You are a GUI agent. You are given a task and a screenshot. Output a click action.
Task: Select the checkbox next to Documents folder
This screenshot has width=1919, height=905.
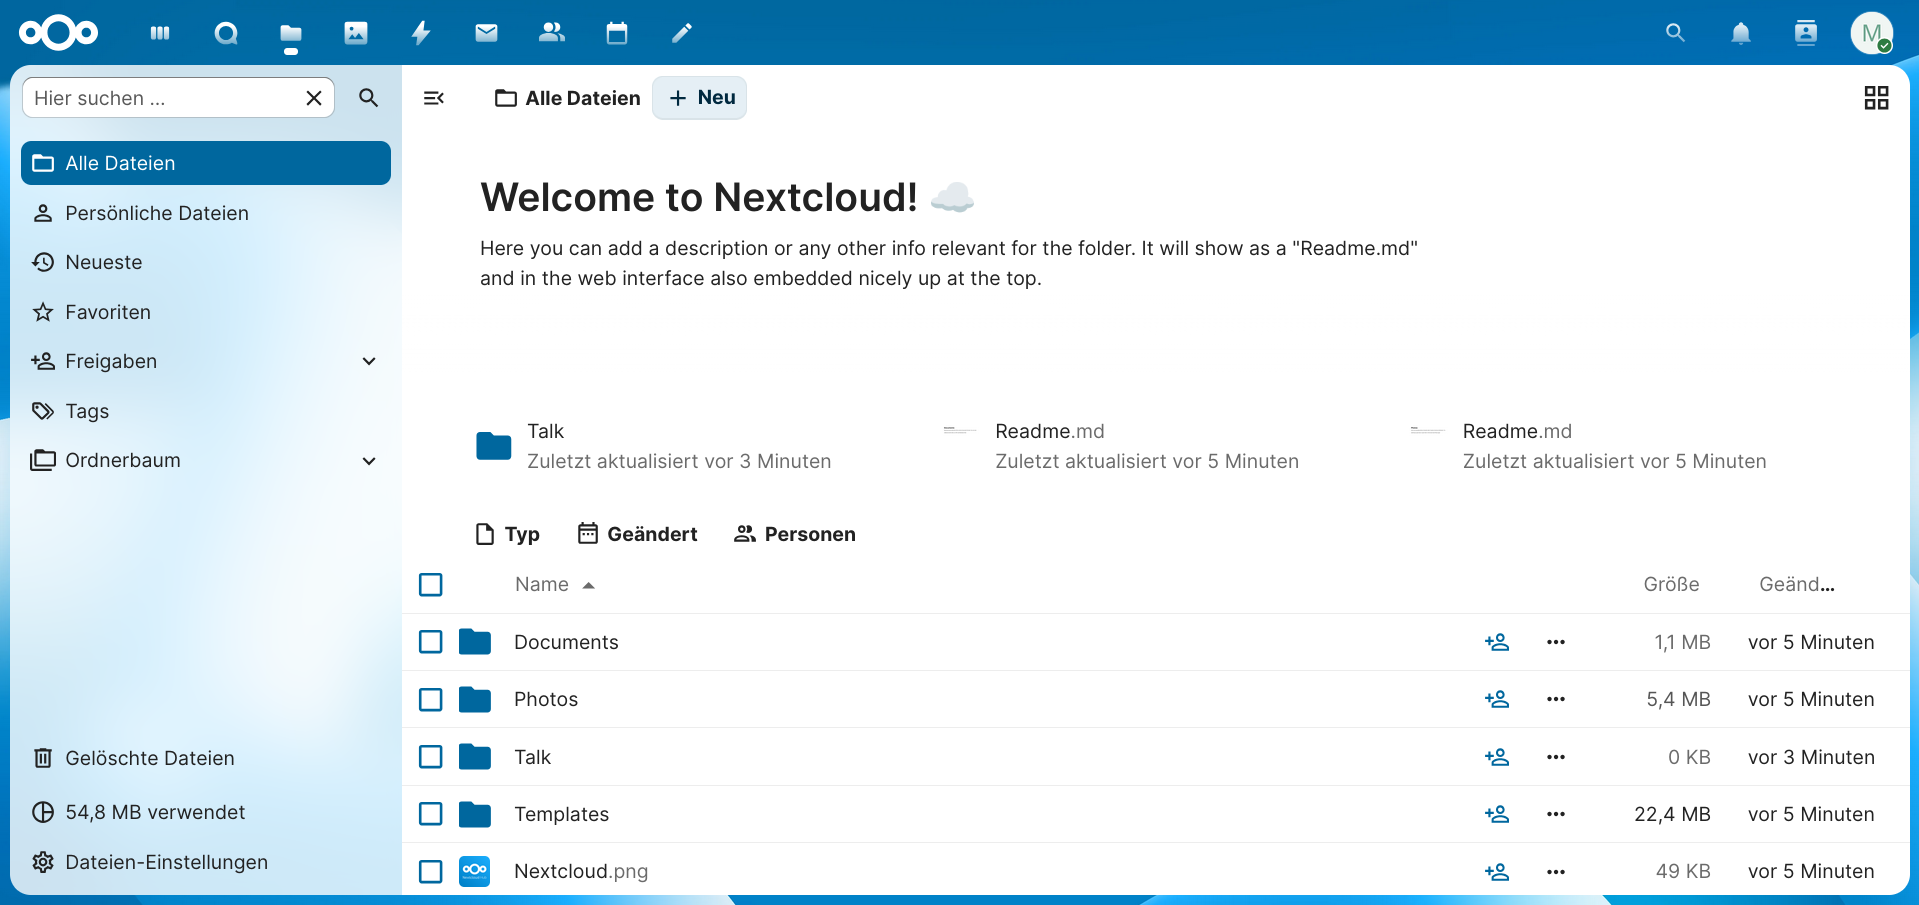click(x=430, y=642)
